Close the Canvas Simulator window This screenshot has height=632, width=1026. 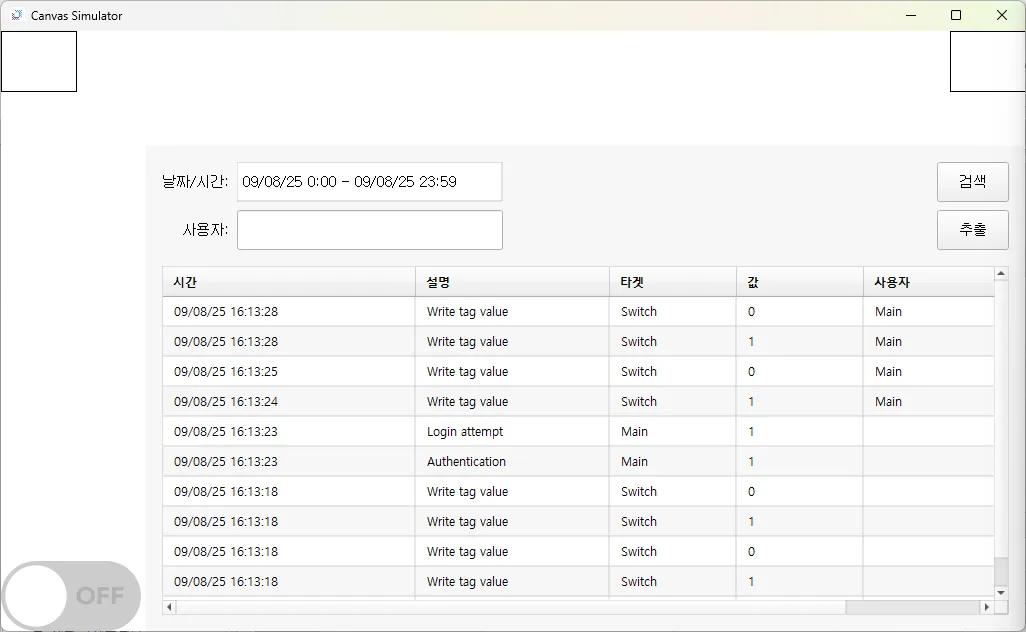1002,15
